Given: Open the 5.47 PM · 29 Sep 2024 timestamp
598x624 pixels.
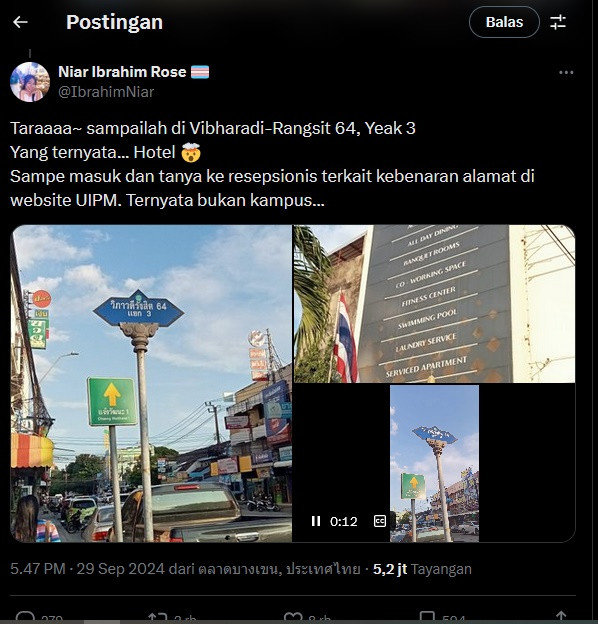Looking at the screenshot, I should (88, 569).
